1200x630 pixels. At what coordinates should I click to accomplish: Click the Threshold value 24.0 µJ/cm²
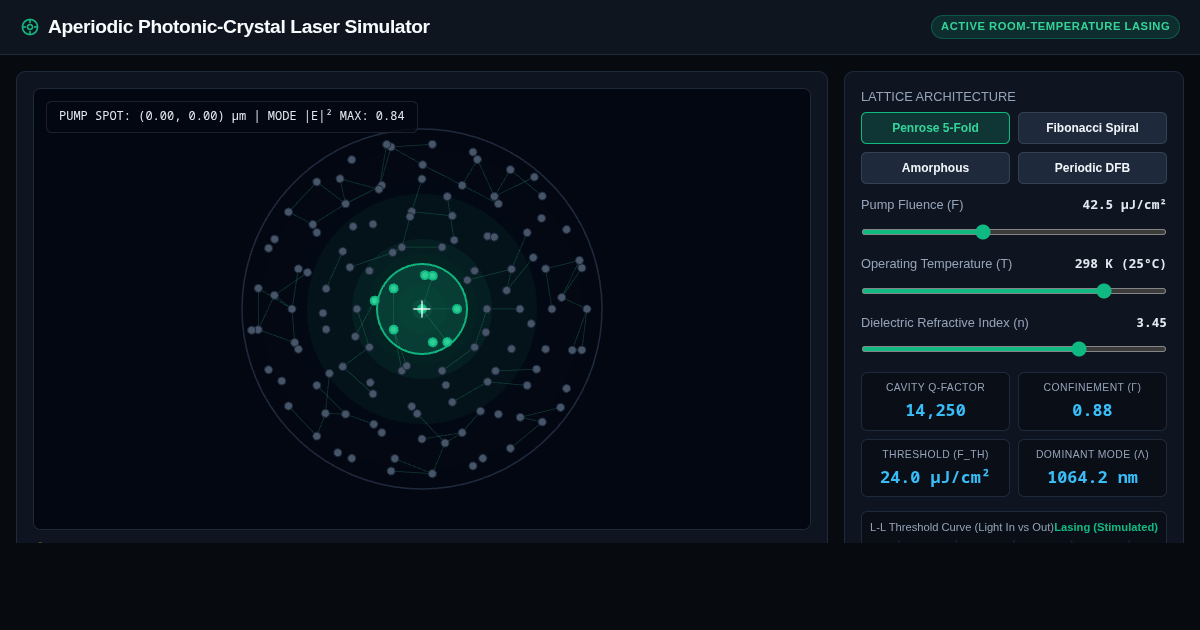(935, 477)
